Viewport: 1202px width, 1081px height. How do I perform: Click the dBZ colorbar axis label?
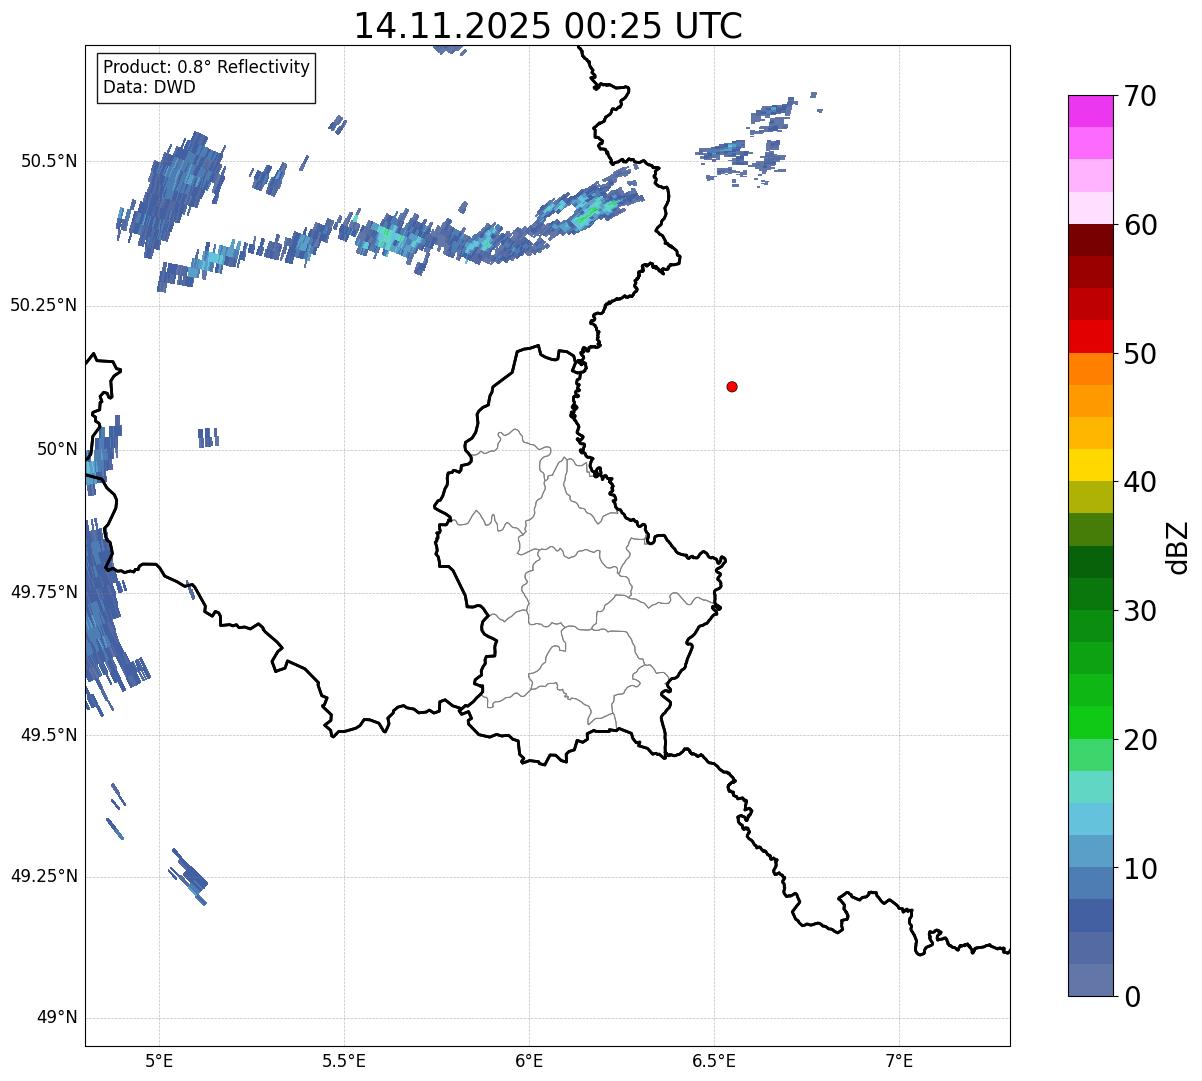click(x=1178, y=546)
